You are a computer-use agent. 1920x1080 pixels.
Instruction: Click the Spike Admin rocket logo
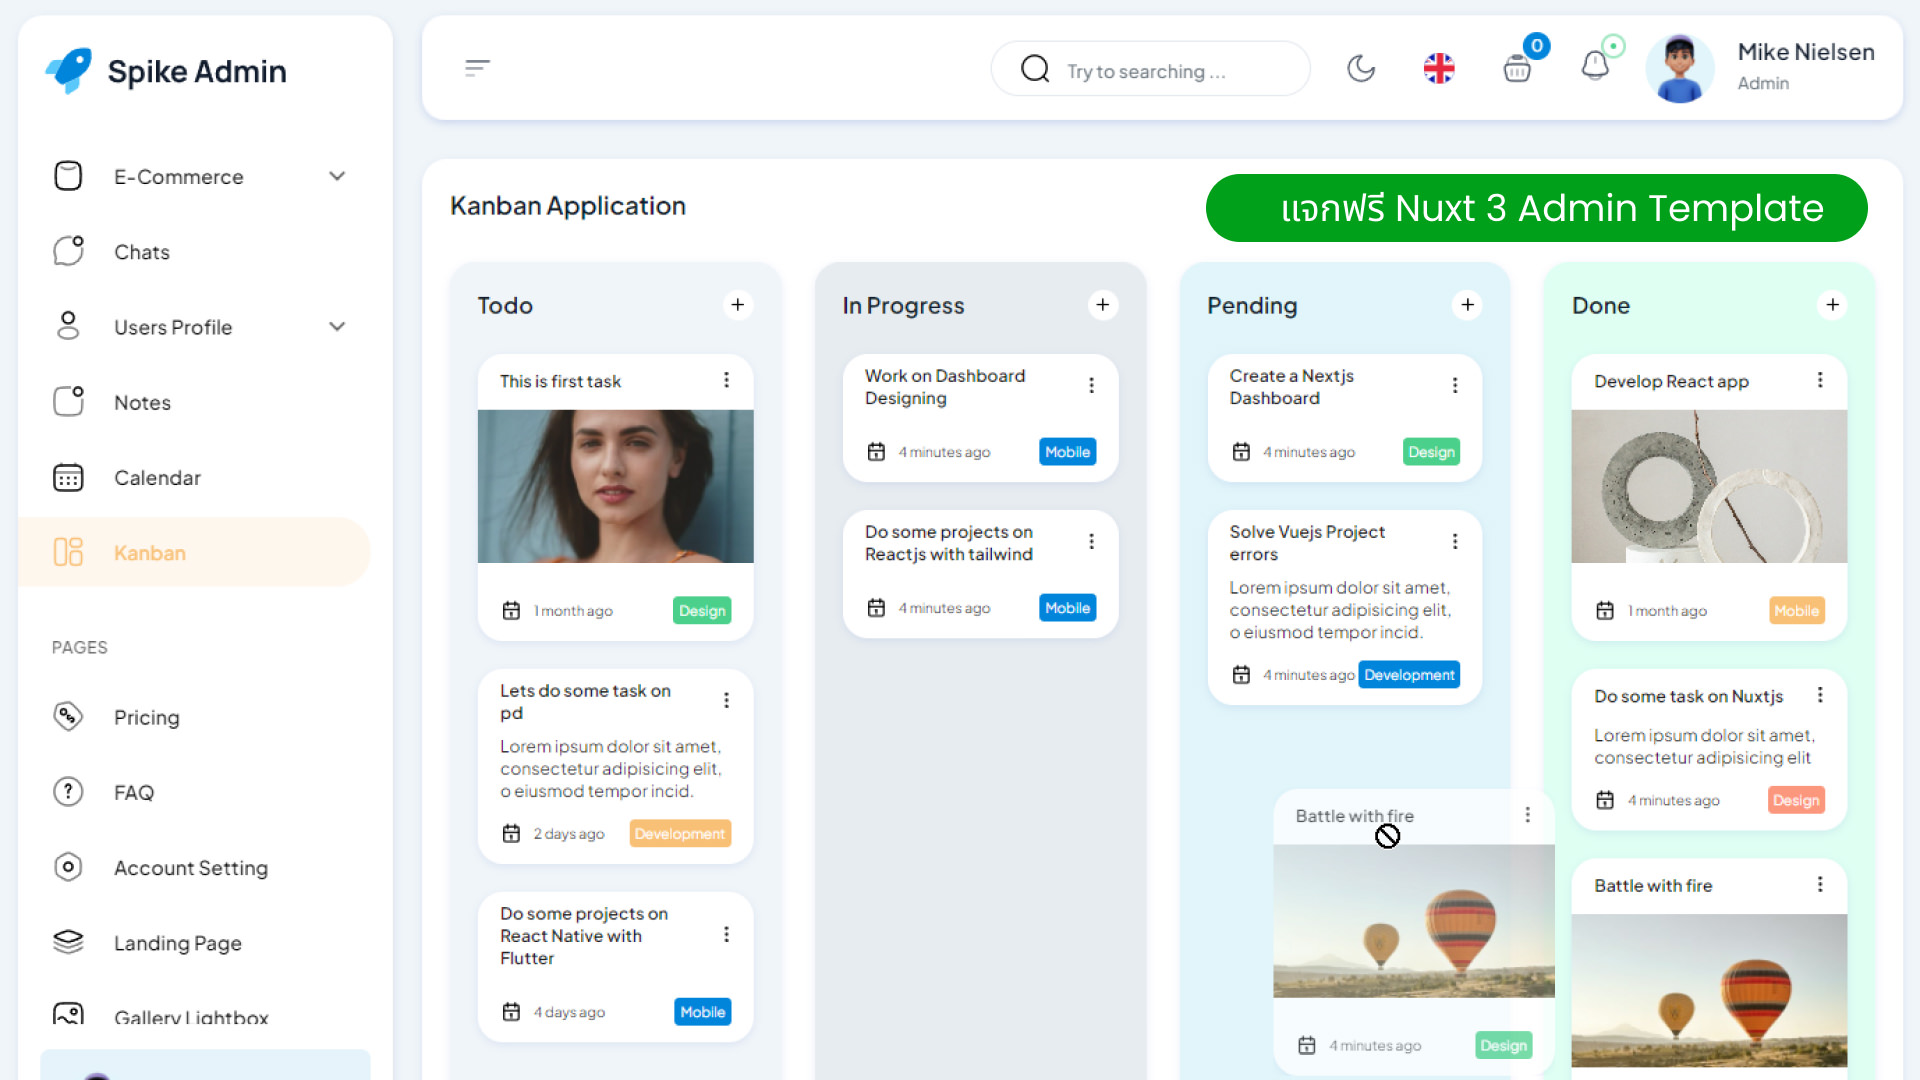[69, 70]
